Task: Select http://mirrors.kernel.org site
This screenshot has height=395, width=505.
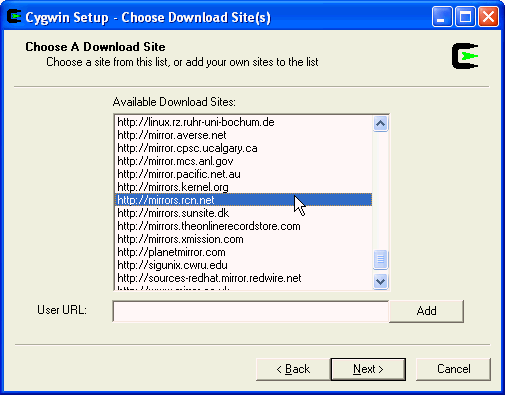Action: click(243, 187)
